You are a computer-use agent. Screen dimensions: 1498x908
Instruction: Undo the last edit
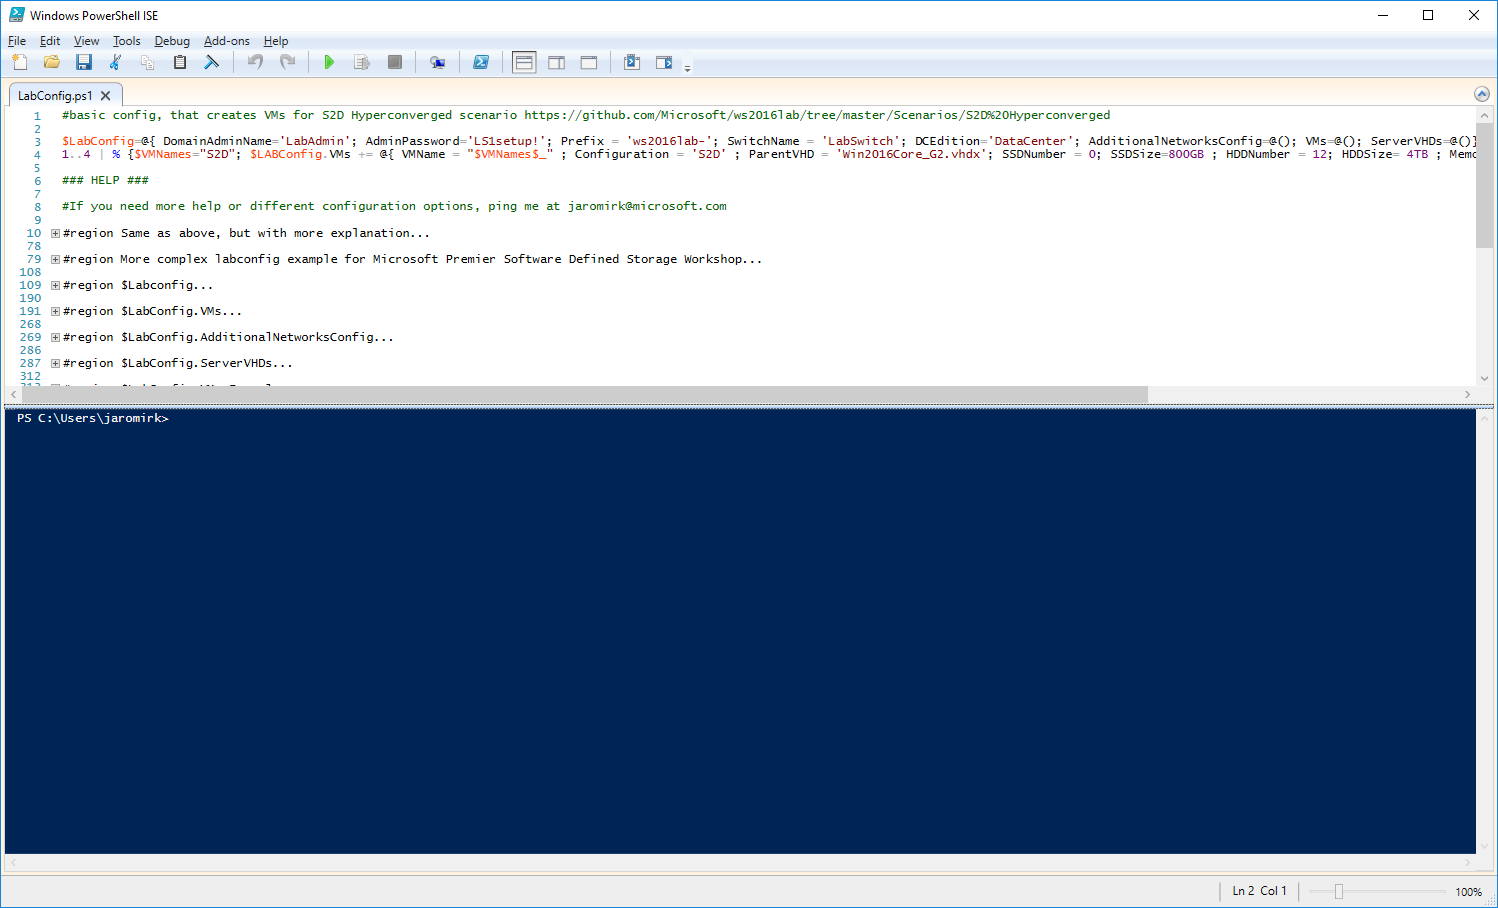[x=256, y=62]
